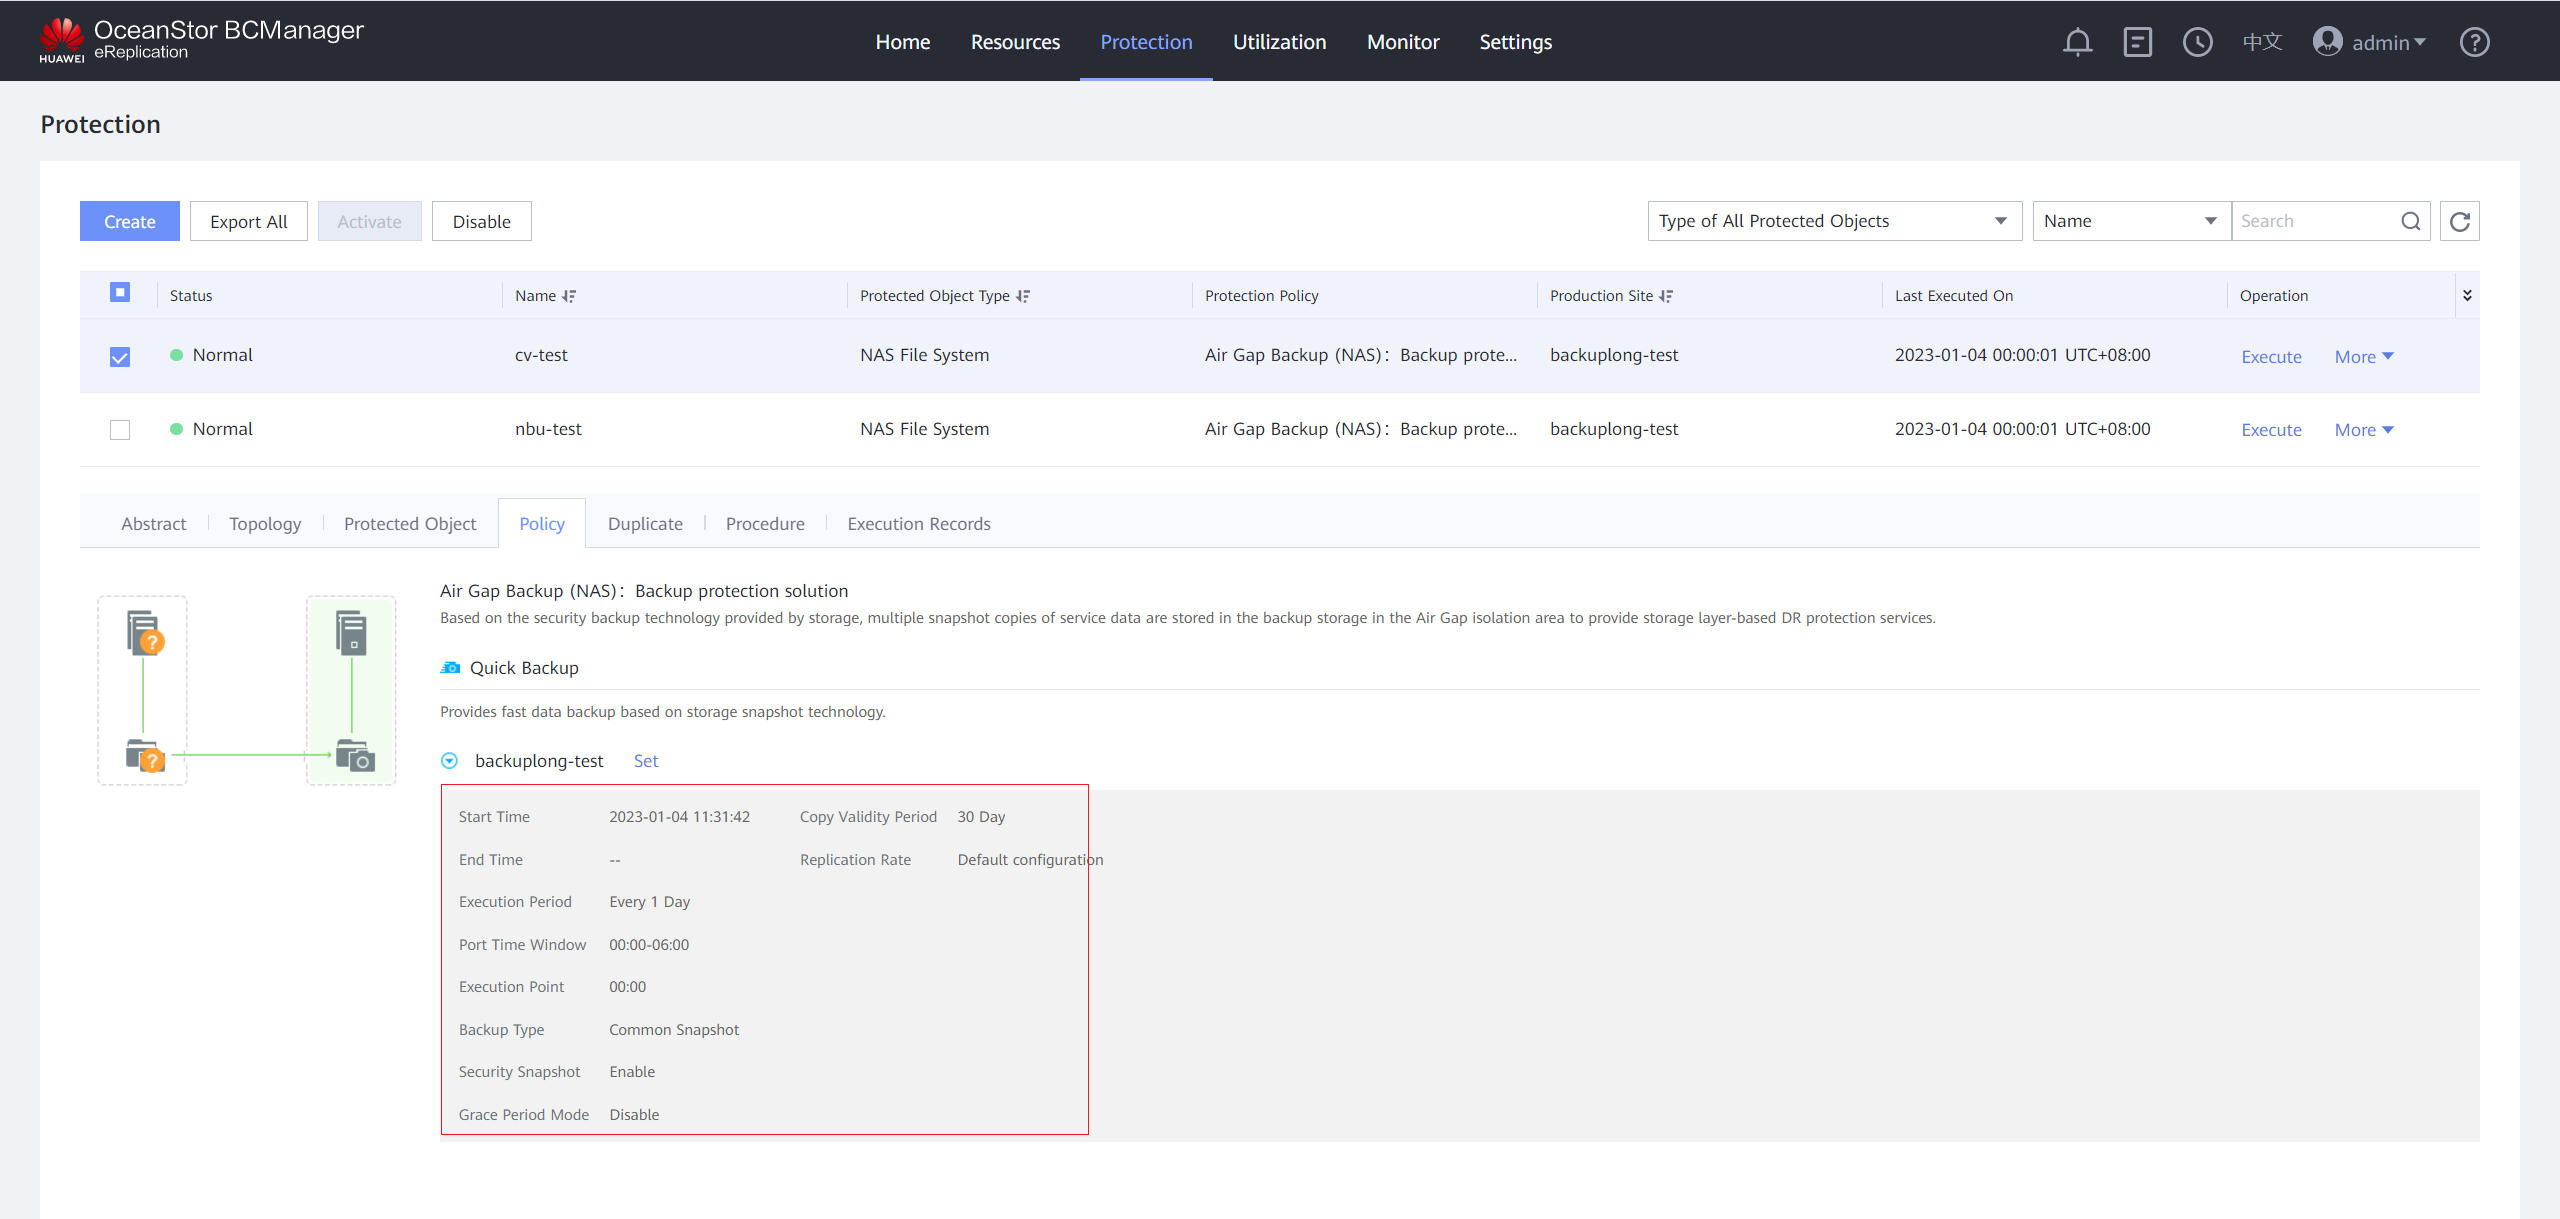The height and width of the screenshot is (1219, 2560).
Task: Uncheck the cv-test row checkbox
Action: (120, 357)
